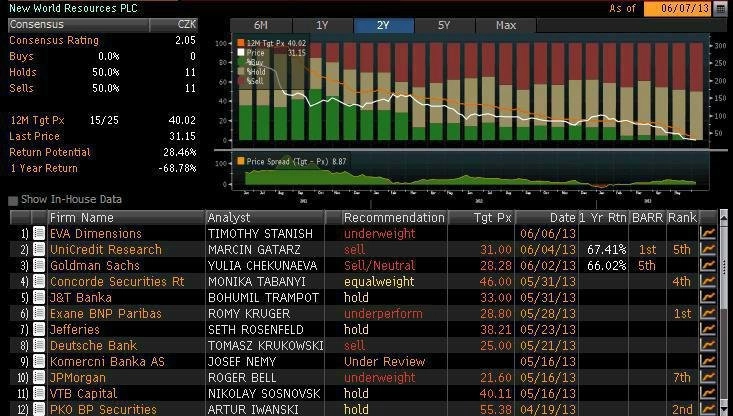Select the 2Y chart range tab

384,25
